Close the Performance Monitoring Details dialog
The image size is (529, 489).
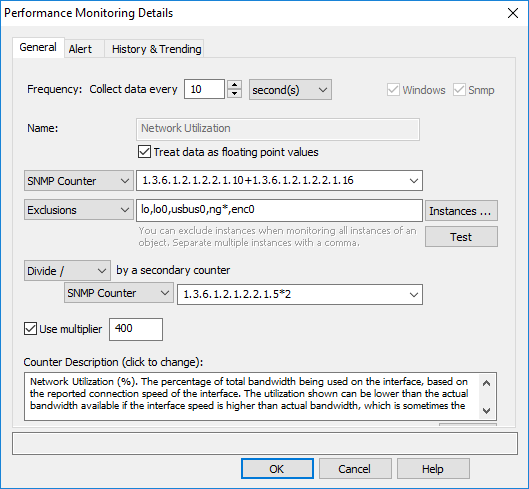pos(513,13)
